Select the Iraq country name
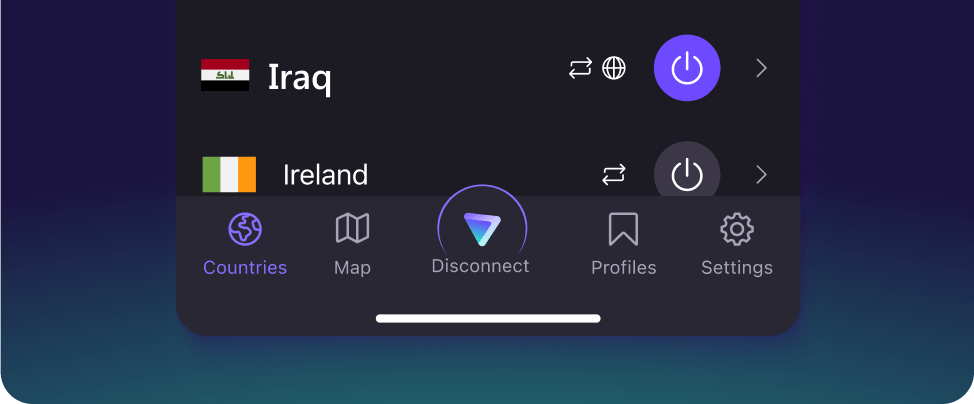 coord(299,78)
